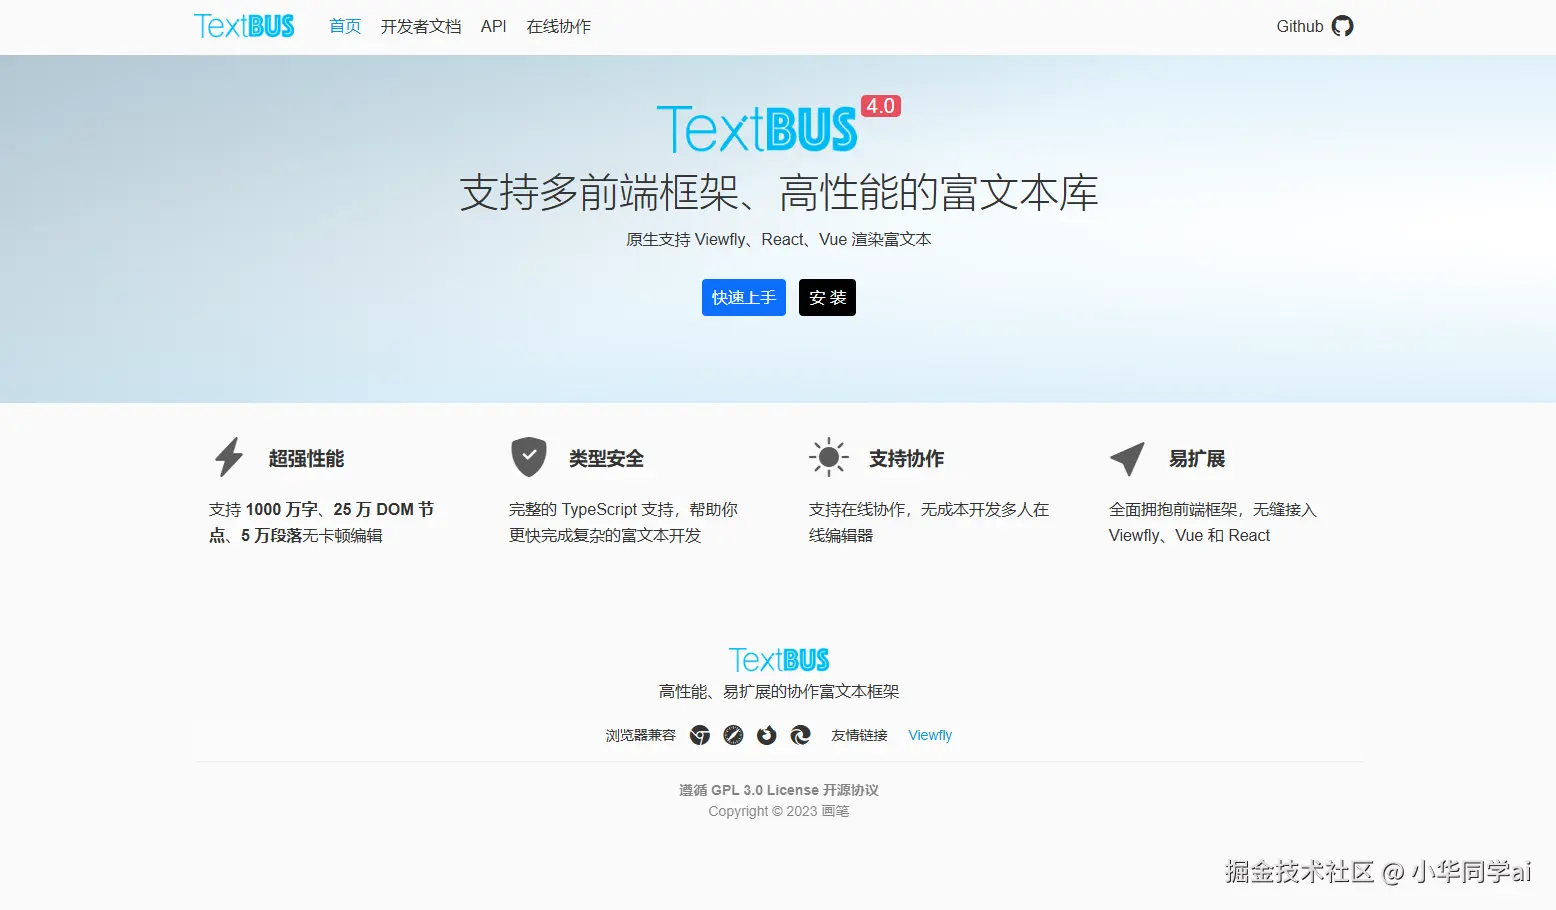The image size is (1556, 910).
Task: Click the large TextBUS hero logo
Action: [x=757, y=129]
